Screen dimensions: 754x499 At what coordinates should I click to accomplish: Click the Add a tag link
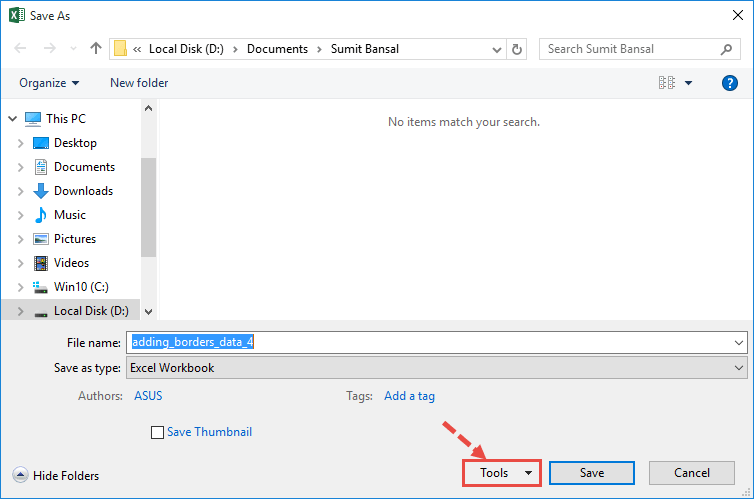click(409, 396)
